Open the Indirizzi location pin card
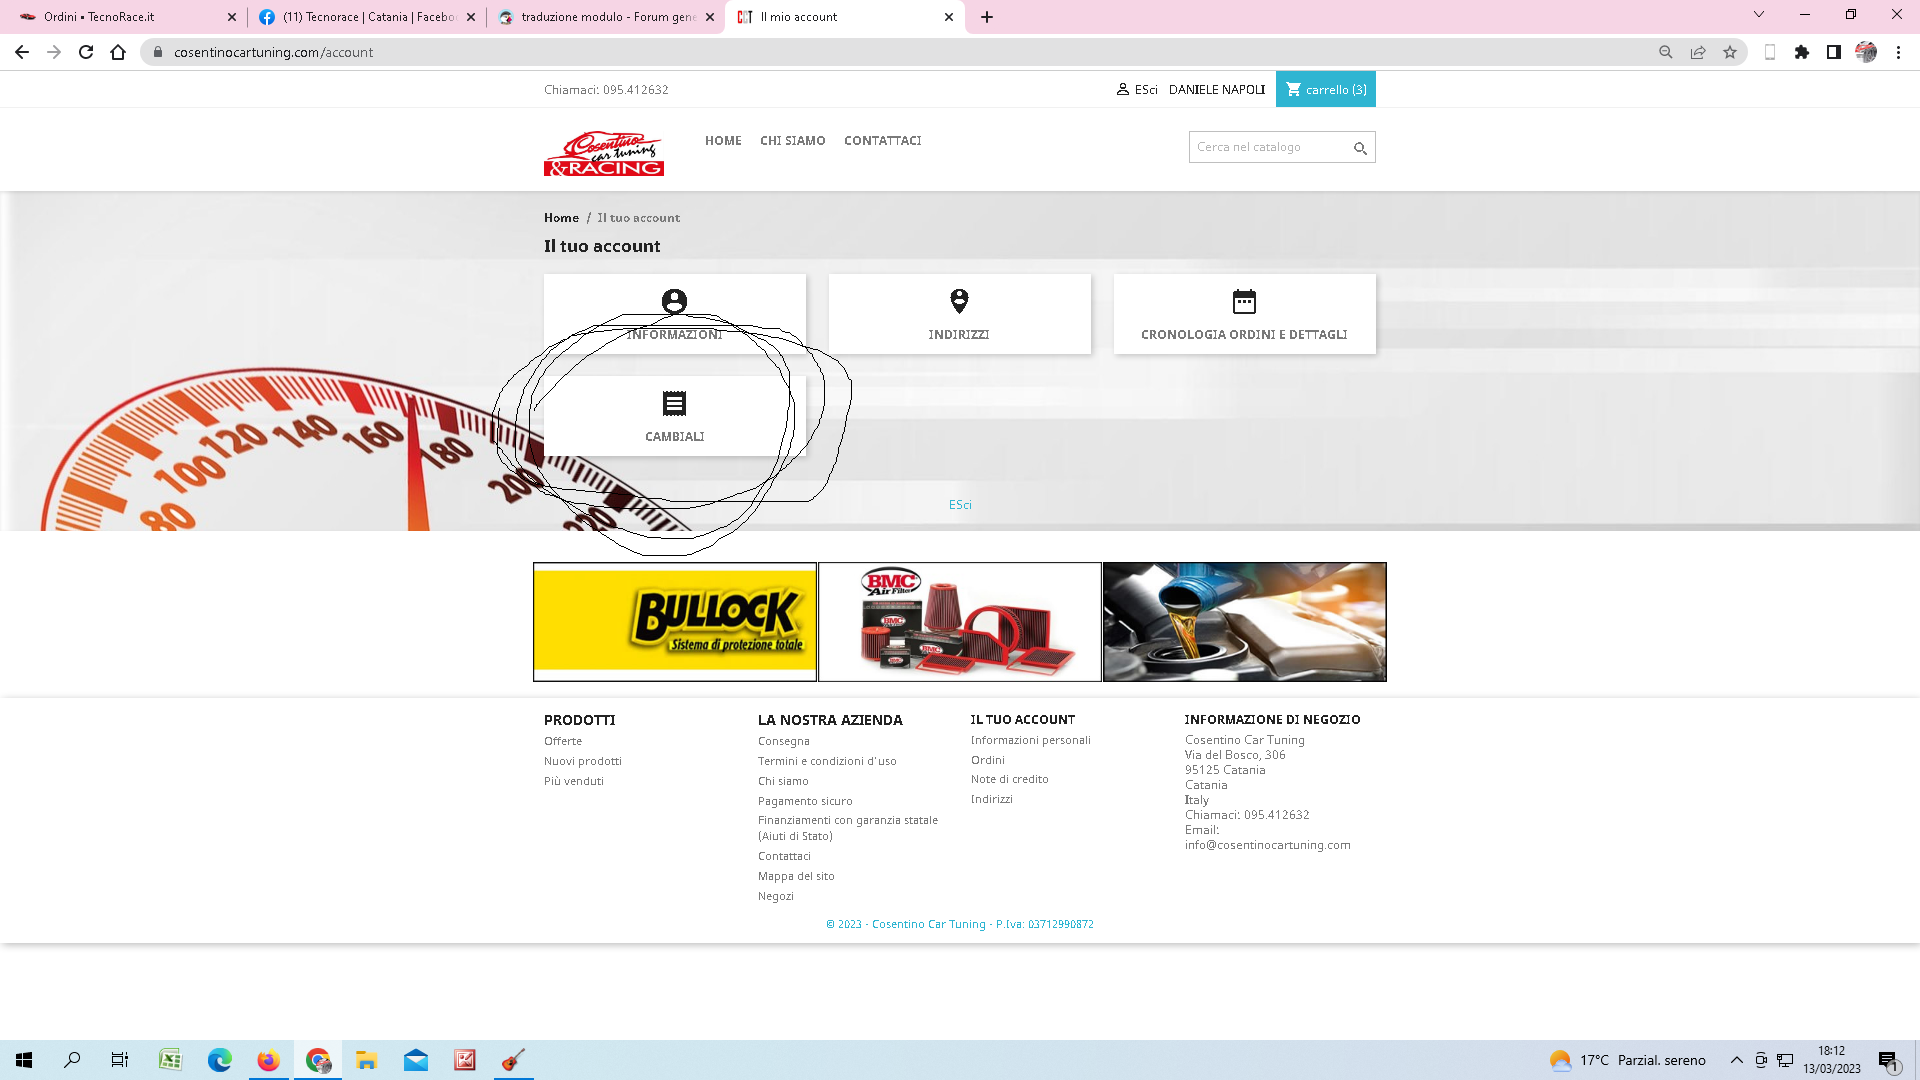 (958, 302)
